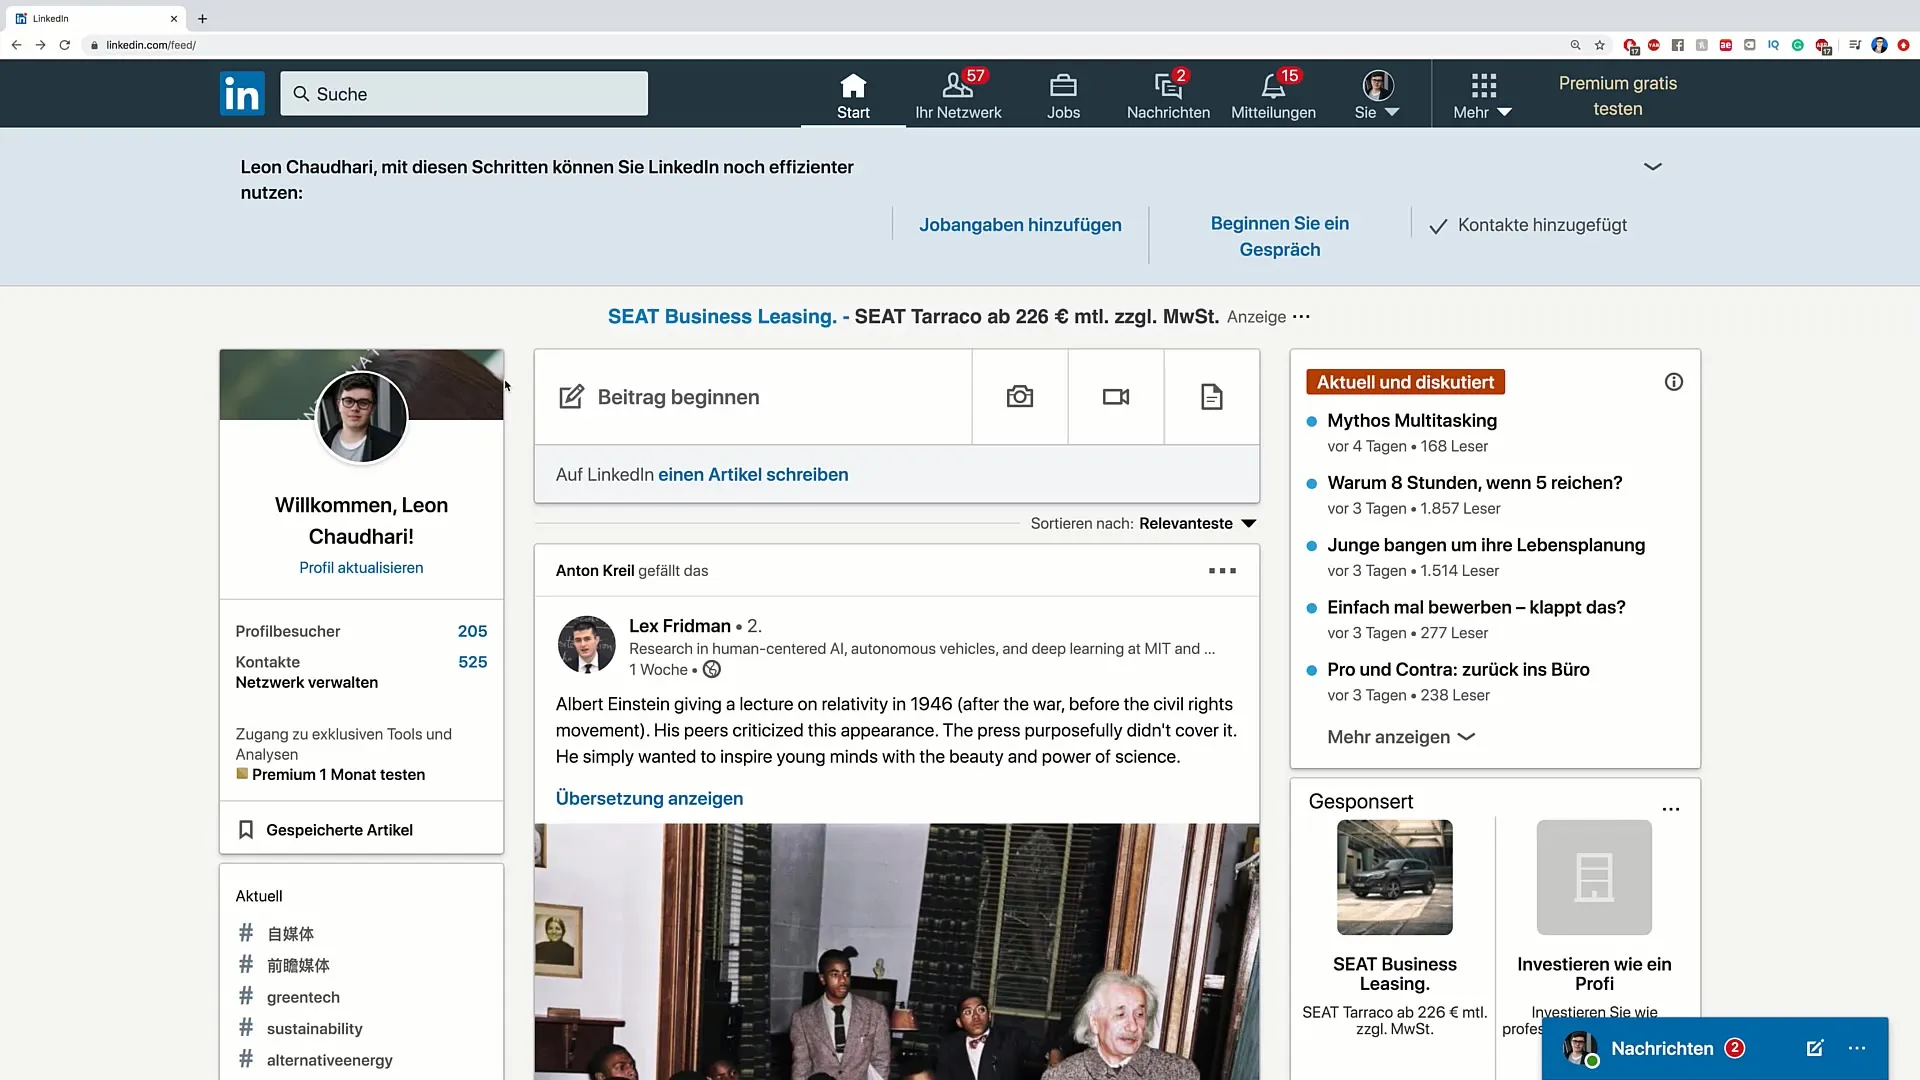Screen dimensions: 1920x1080
Task: Click the Jobs toolbar icon
Action: [1063, 95]
